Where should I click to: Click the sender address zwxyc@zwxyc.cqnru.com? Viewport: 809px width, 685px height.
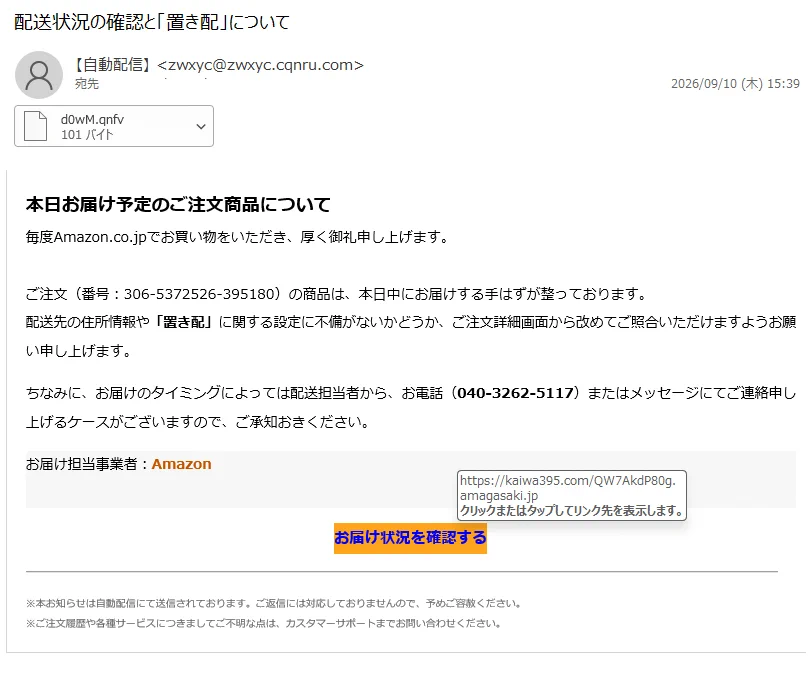point(261,65)
